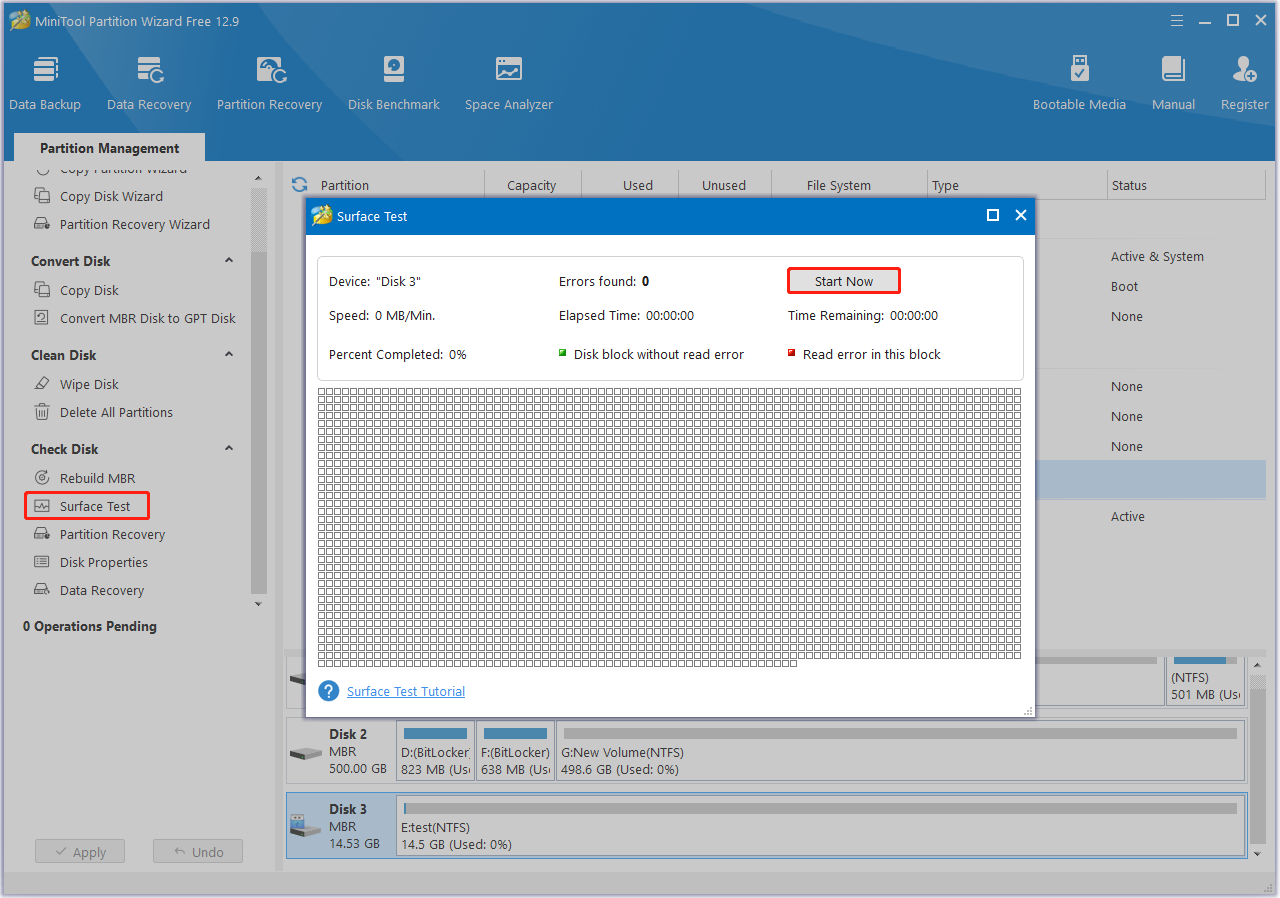This screenshot has width=1280, height=898.
Task: Click the 'Boot' status cell
Action: (x=1124, y=286)
